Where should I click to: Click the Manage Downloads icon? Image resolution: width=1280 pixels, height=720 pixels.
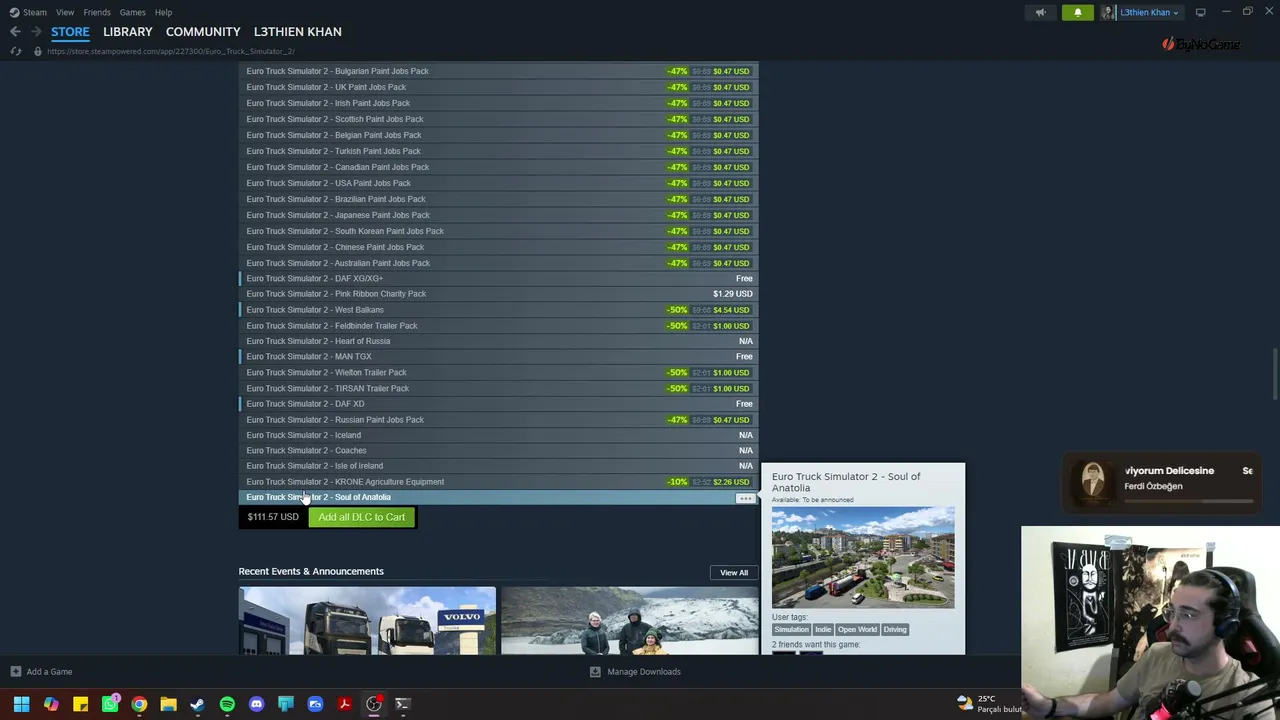(x=595, y=672)
